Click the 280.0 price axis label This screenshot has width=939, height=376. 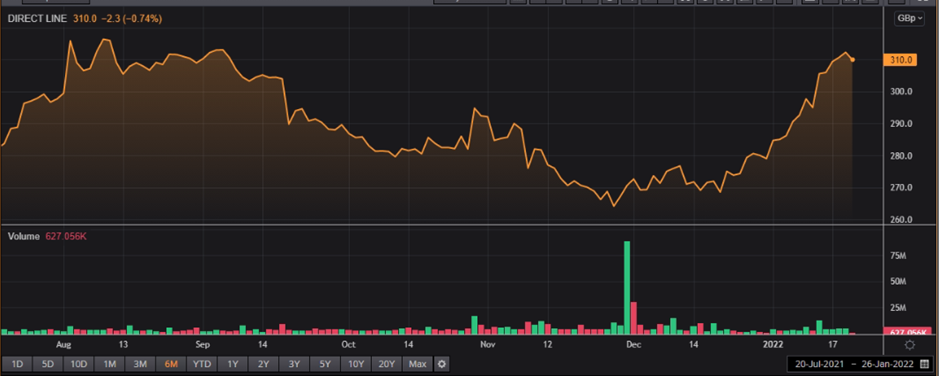tap(902, 156)
